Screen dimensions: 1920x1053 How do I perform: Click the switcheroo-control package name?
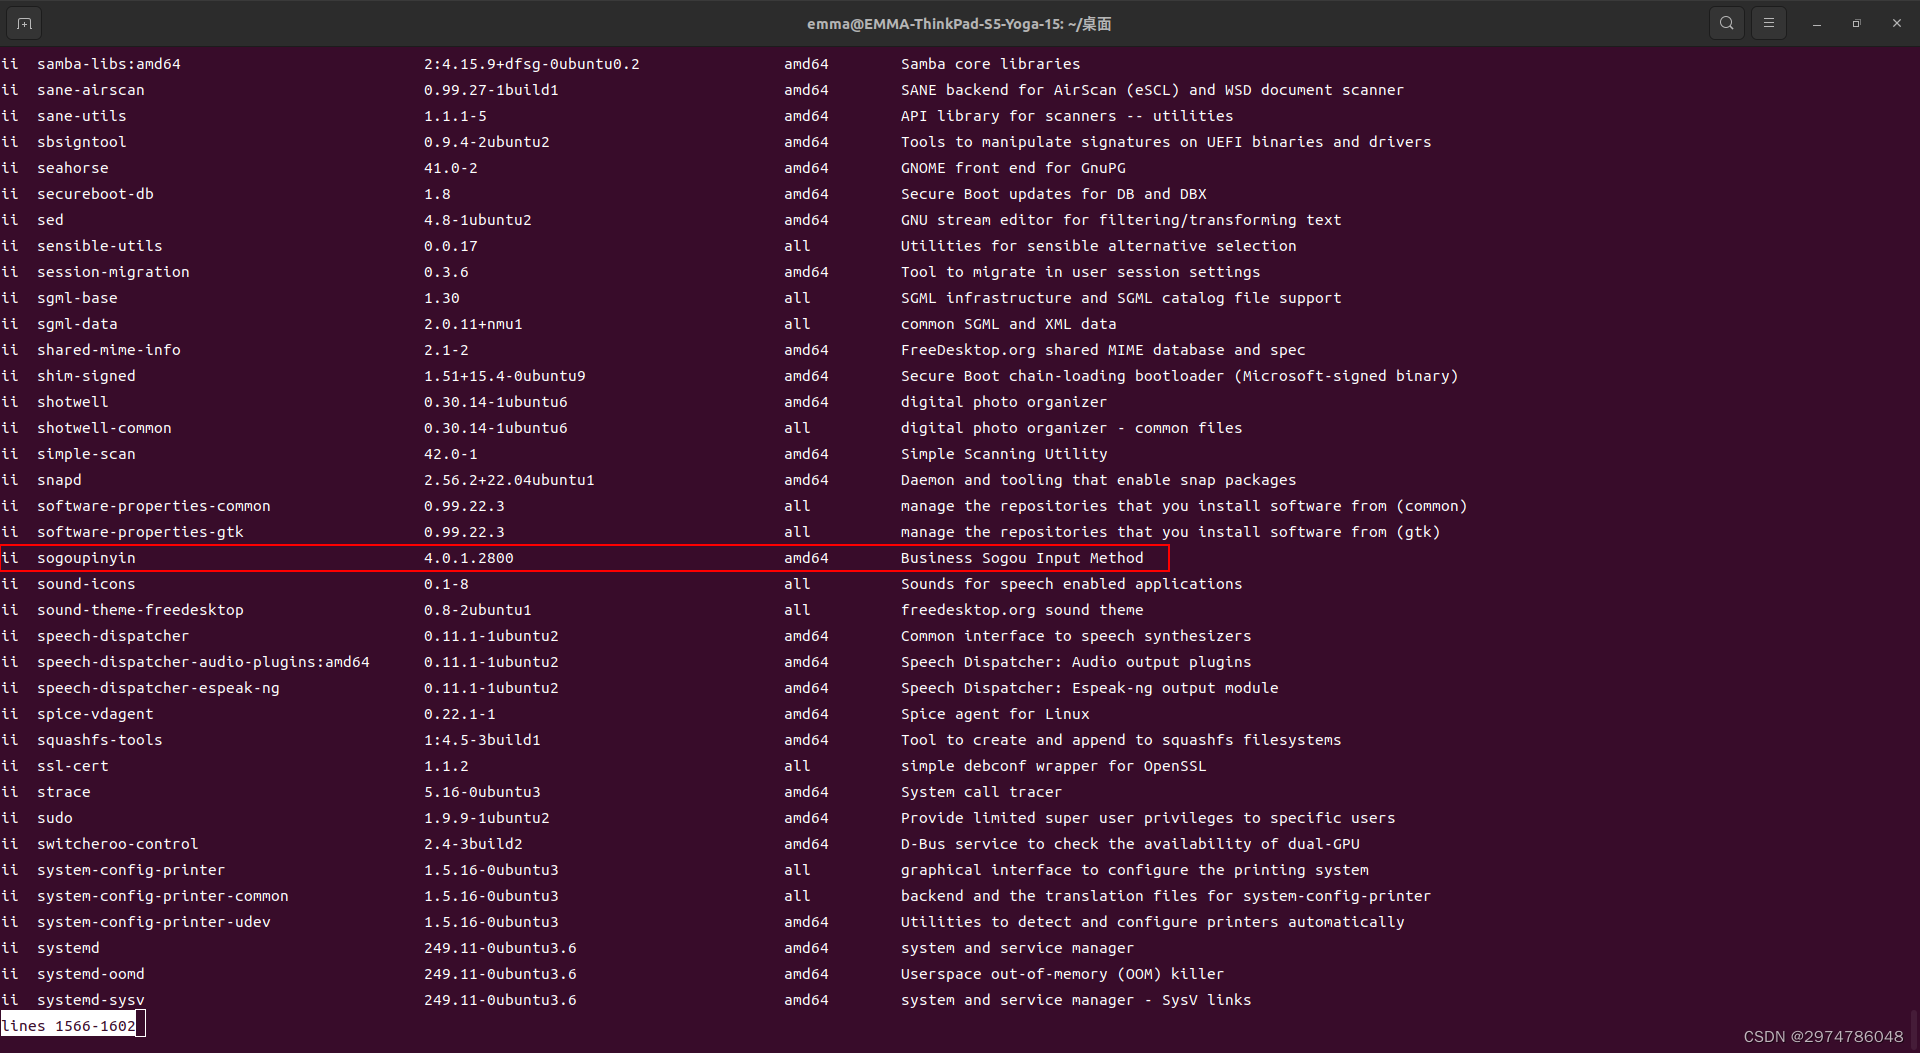(118, 844)
